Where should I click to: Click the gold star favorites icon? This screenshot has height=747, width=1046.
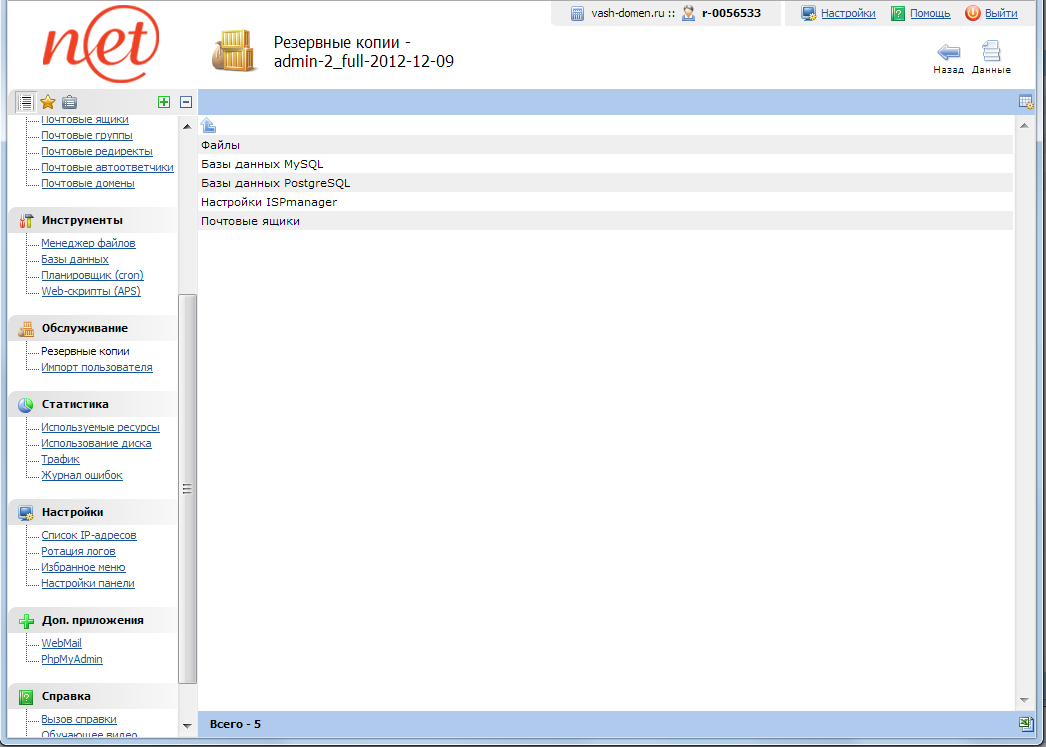pos(47,102)
